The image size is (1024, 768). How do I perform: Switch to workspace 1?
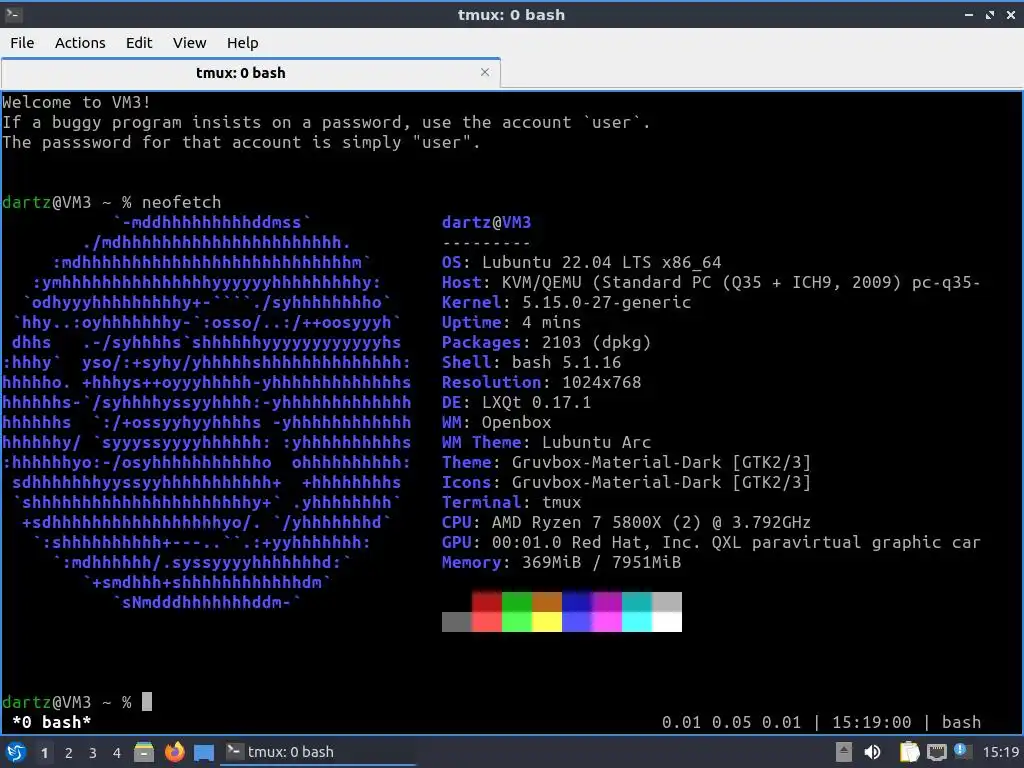tap(44, 753)
